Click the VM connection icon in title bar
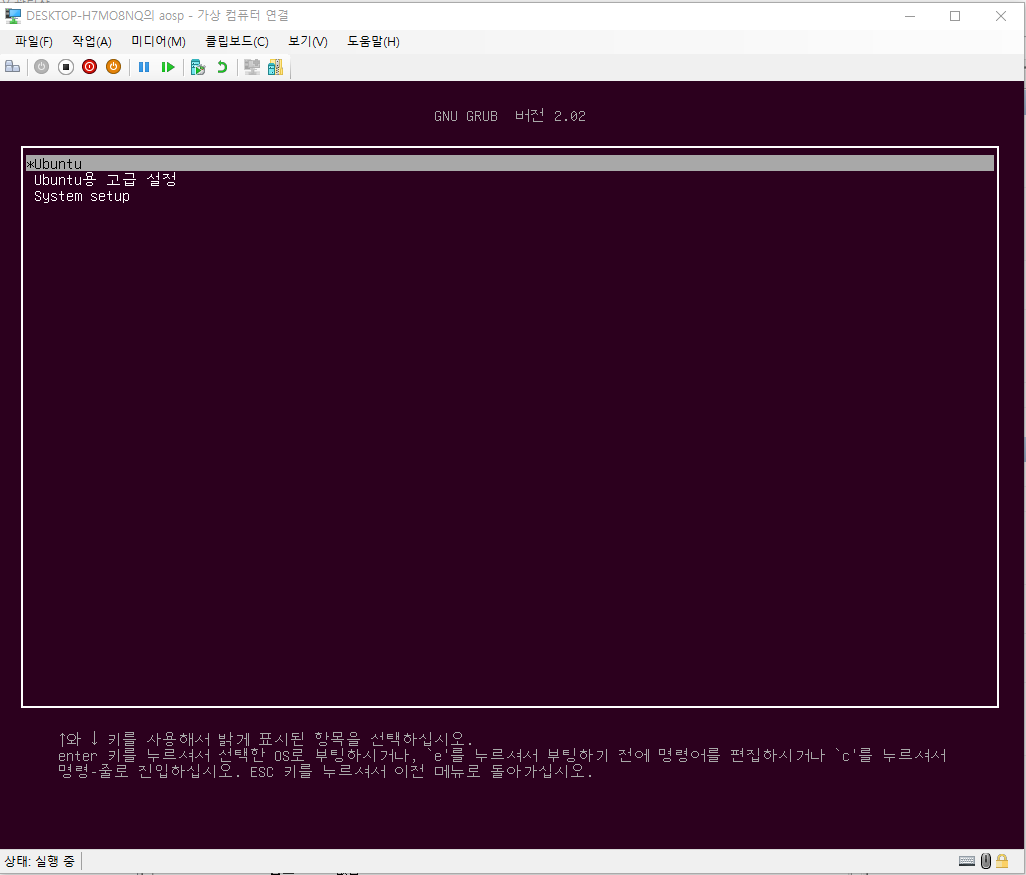Viewport: 1026px width, 875px height. pos(13,16)
